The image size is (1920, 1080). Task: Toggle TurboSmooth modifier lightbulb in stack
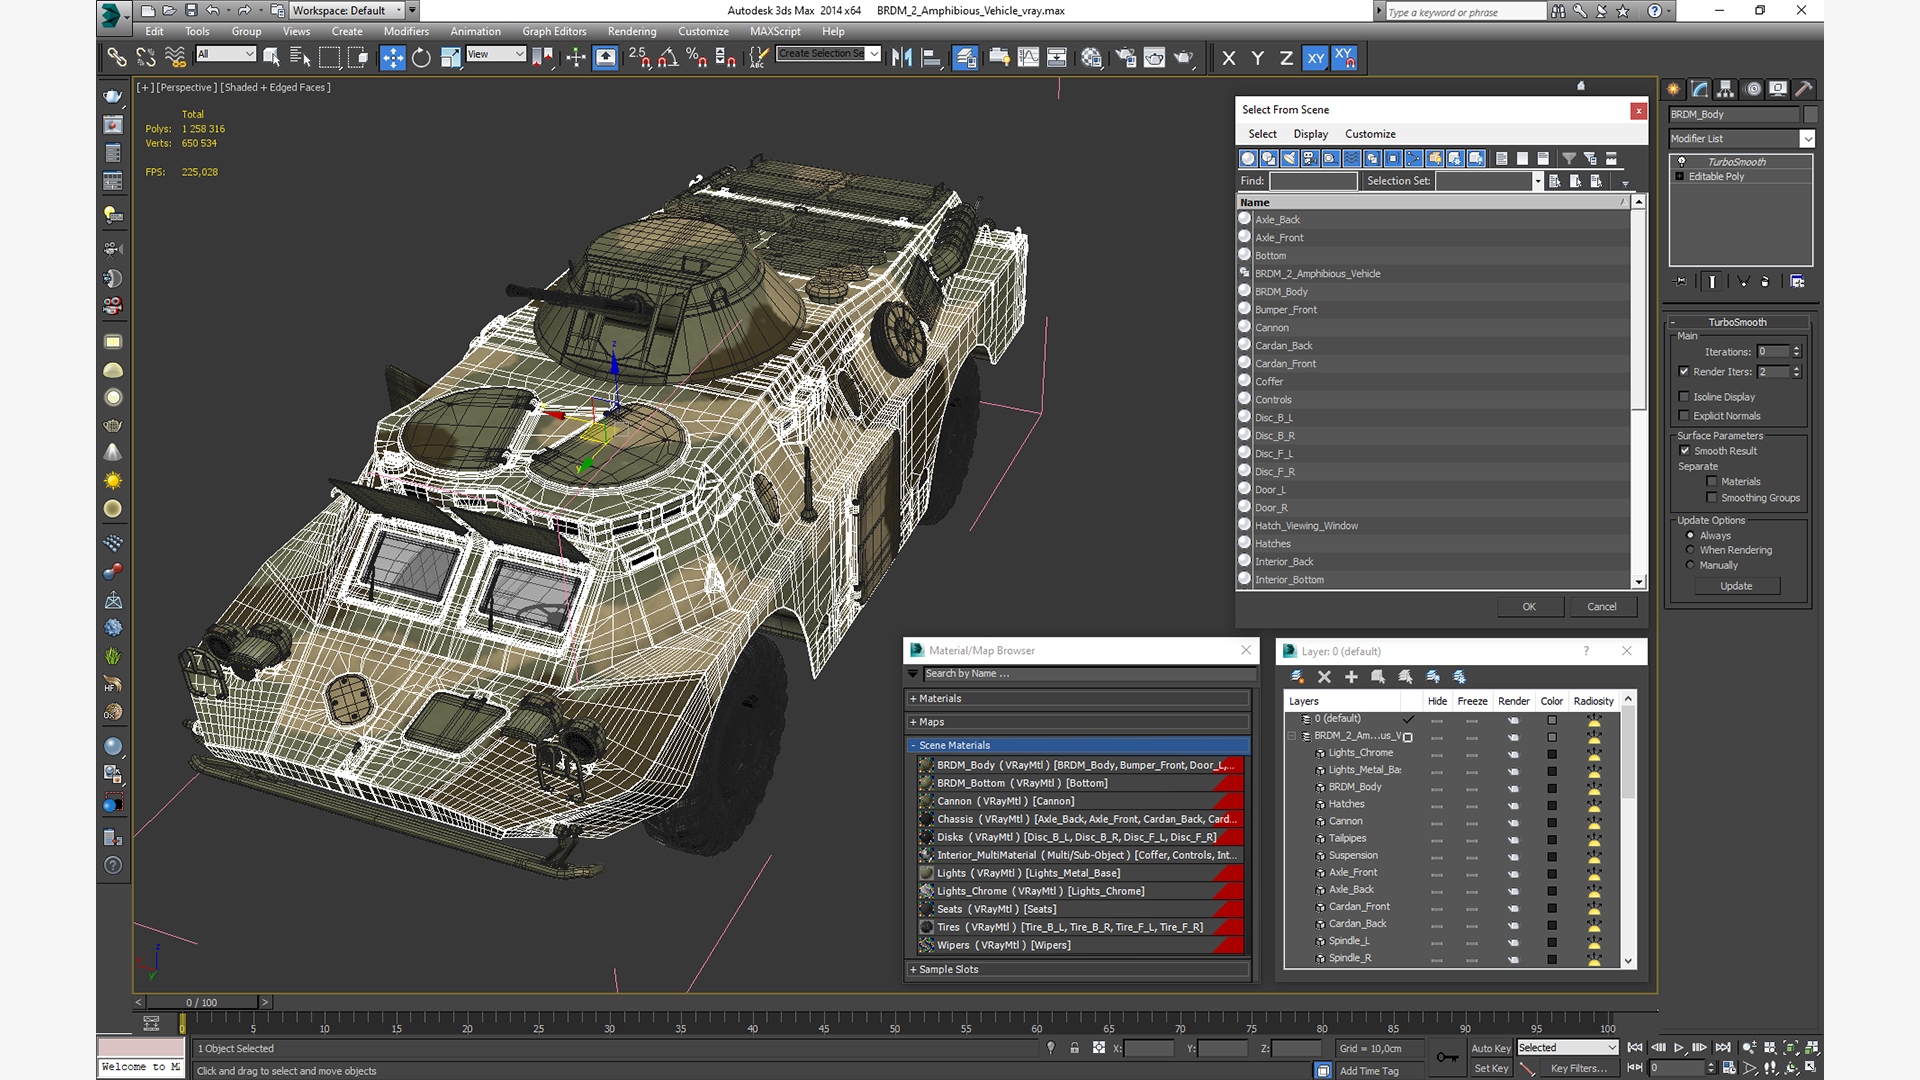1681,162
